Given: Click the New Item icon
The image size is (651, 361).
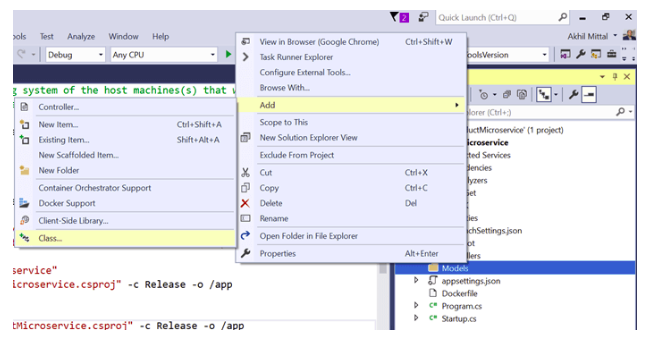Looking at the screenshot, I should (24, 124).
